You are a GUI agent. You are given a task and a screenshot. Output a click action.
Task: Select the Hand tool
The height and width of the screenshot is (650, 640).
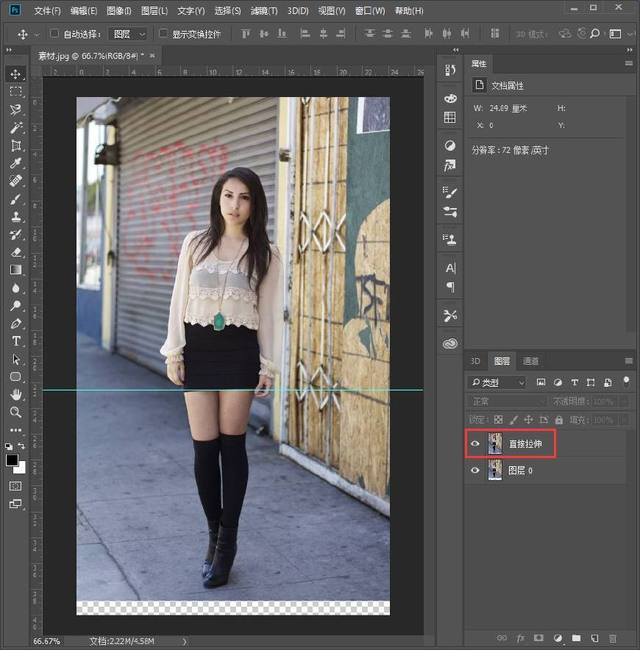click(16, 394)
